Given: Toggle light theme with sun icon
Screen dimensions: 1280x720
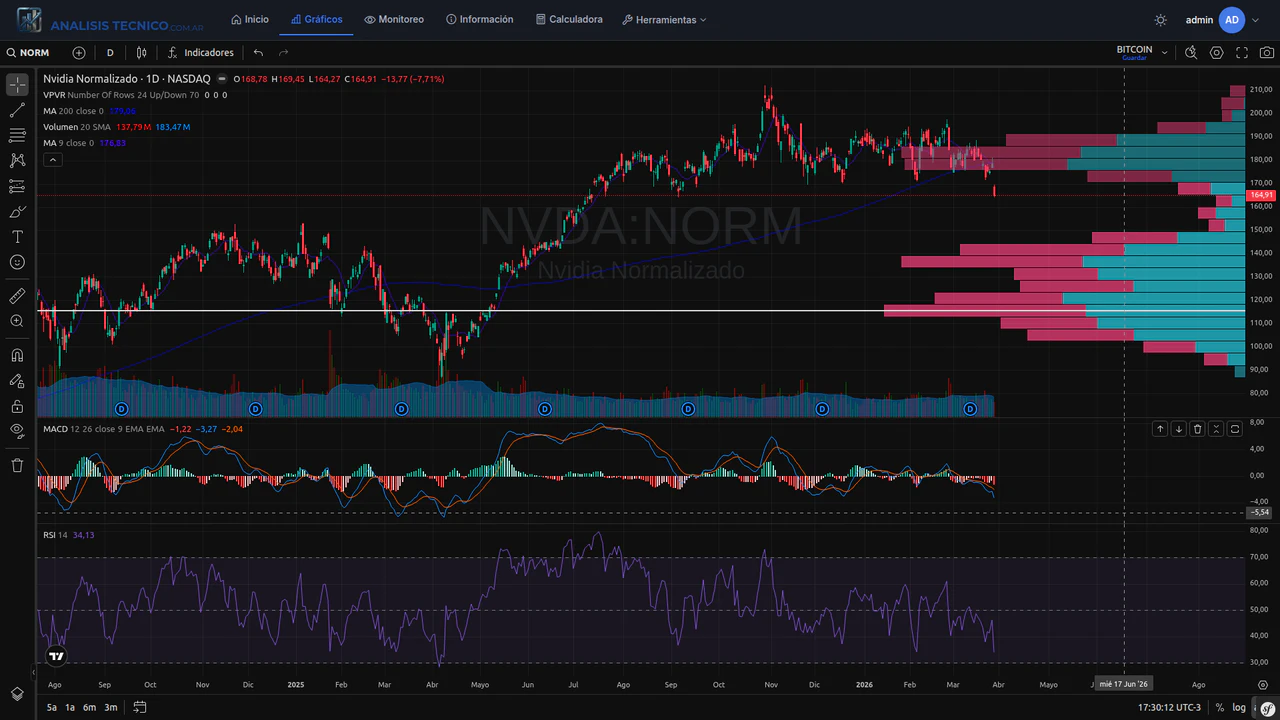Looking at the screenshot, I should (x=1160, y=20).
